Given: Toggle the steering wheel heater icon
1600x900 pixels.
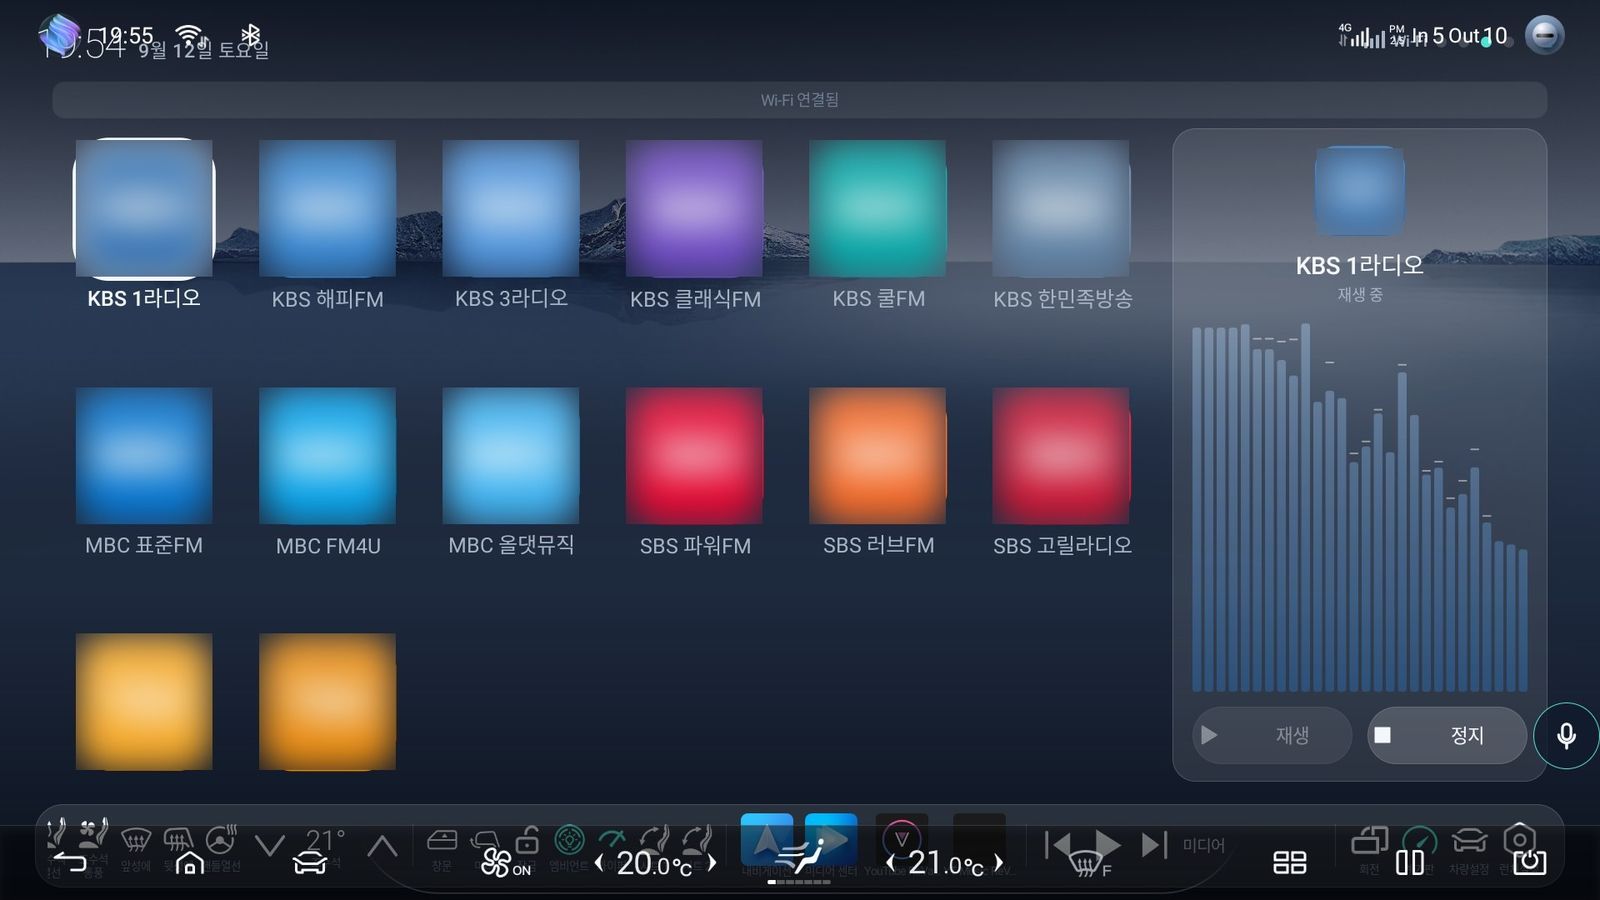Looking at the screenshot, I should pos(221,839).
